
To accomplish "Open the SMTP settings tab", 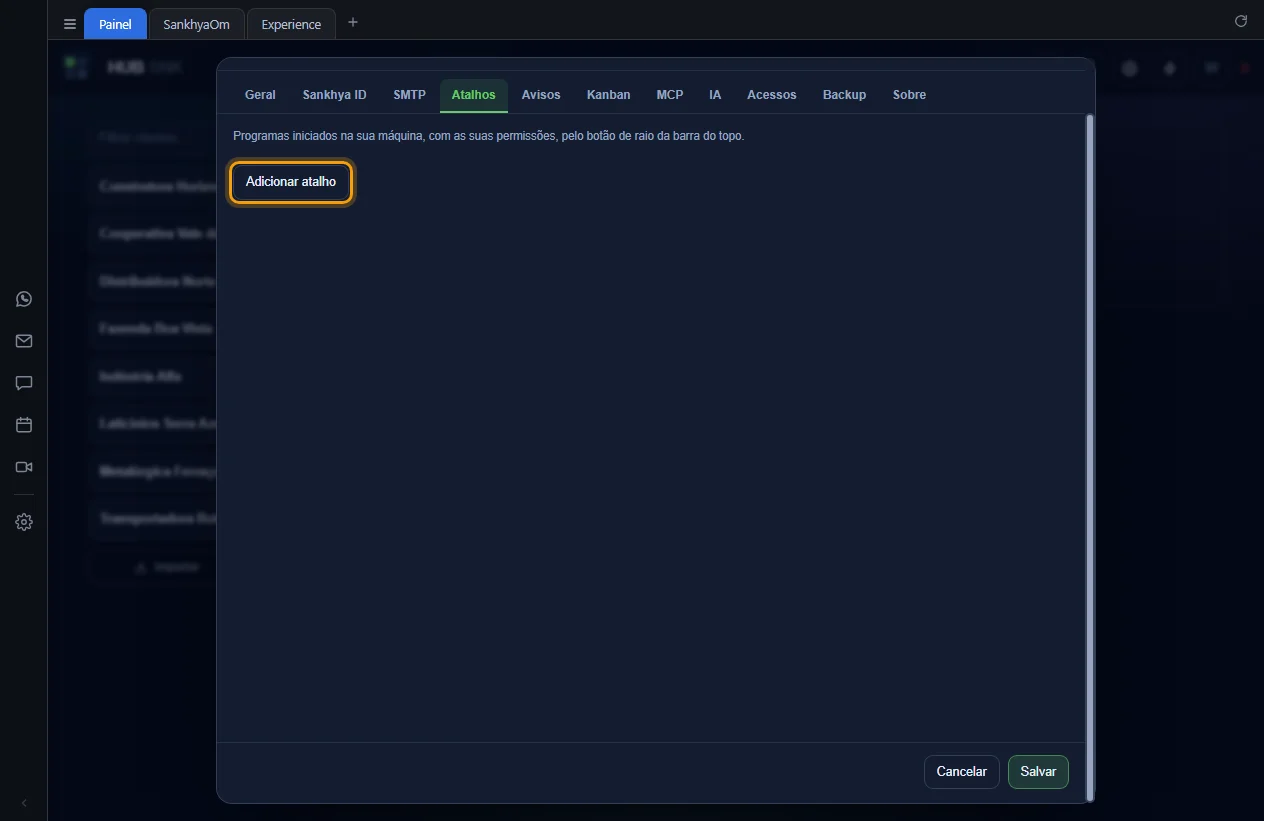I will [x=409, y=95].
